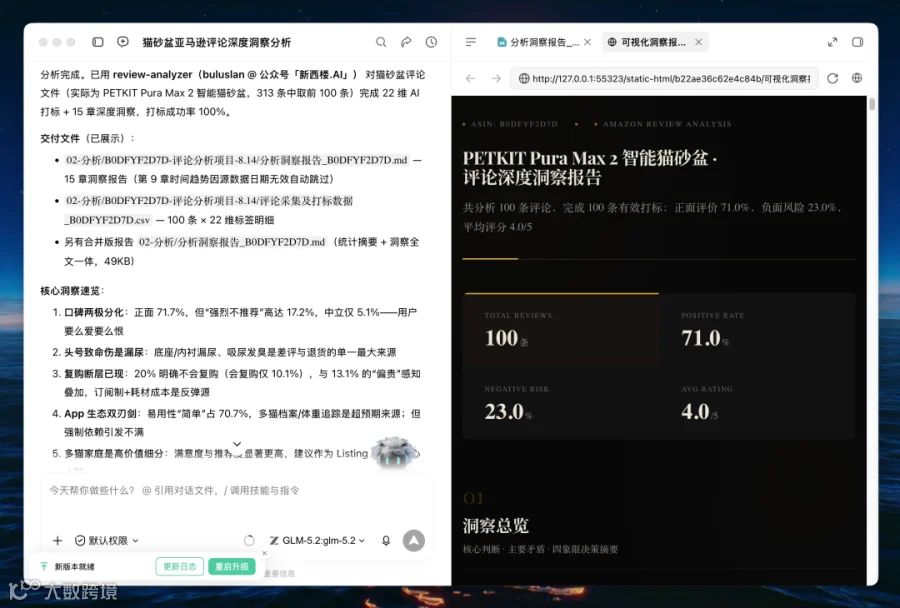The image size is (900, 608).
Task: Click the 重启升级 button
Action: click(x=231, y=566)
